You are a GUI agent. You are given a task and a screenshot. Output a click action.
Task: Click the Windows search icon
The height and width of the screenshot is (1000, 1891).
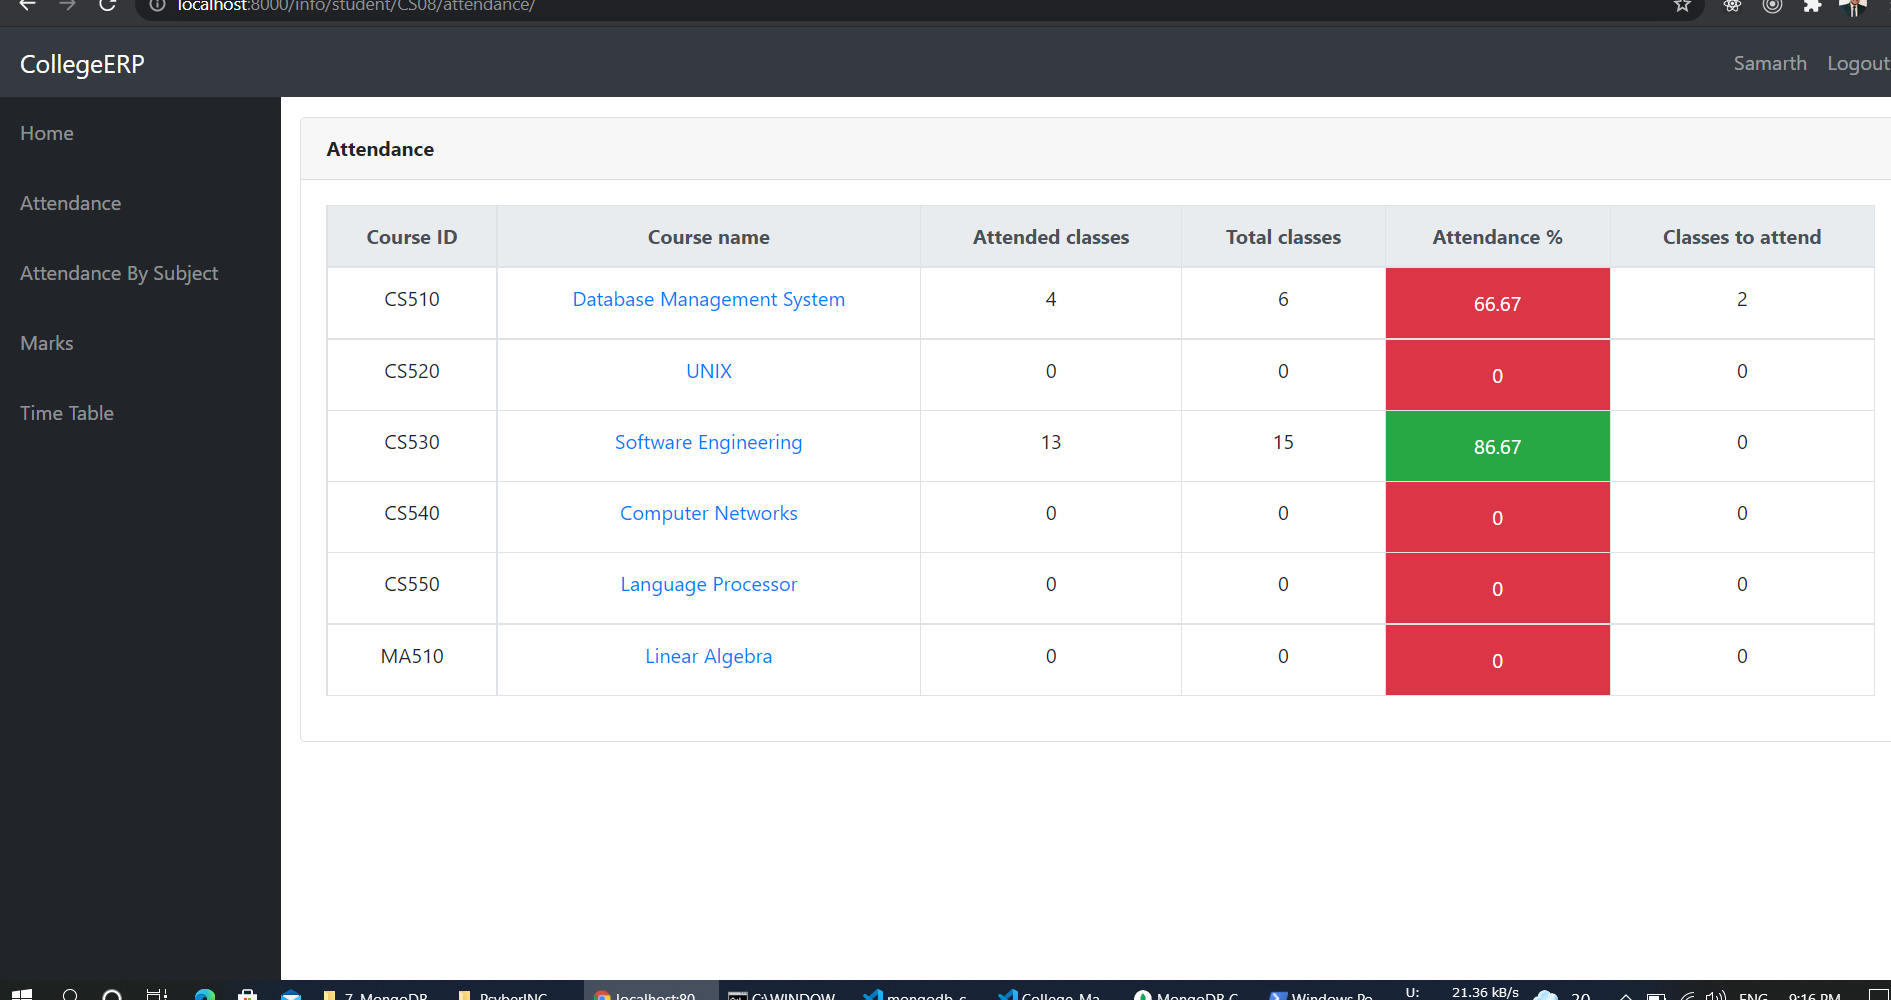[x=70, y=995]
